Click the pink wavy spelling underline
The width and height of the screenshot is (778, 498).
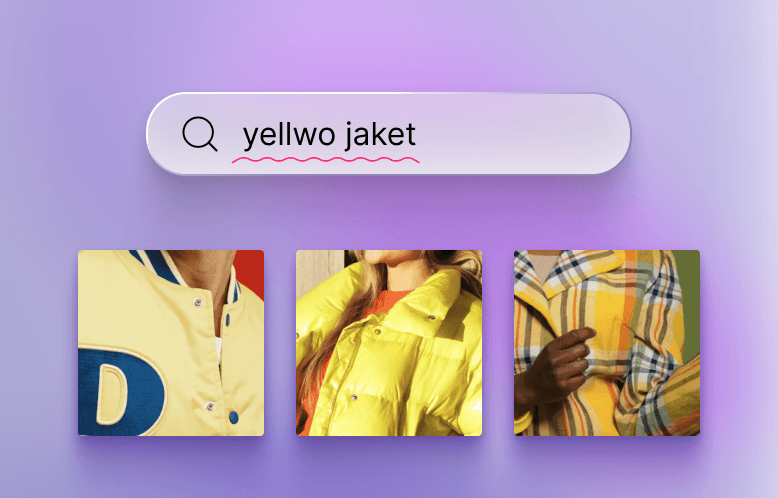coord(325,160)
